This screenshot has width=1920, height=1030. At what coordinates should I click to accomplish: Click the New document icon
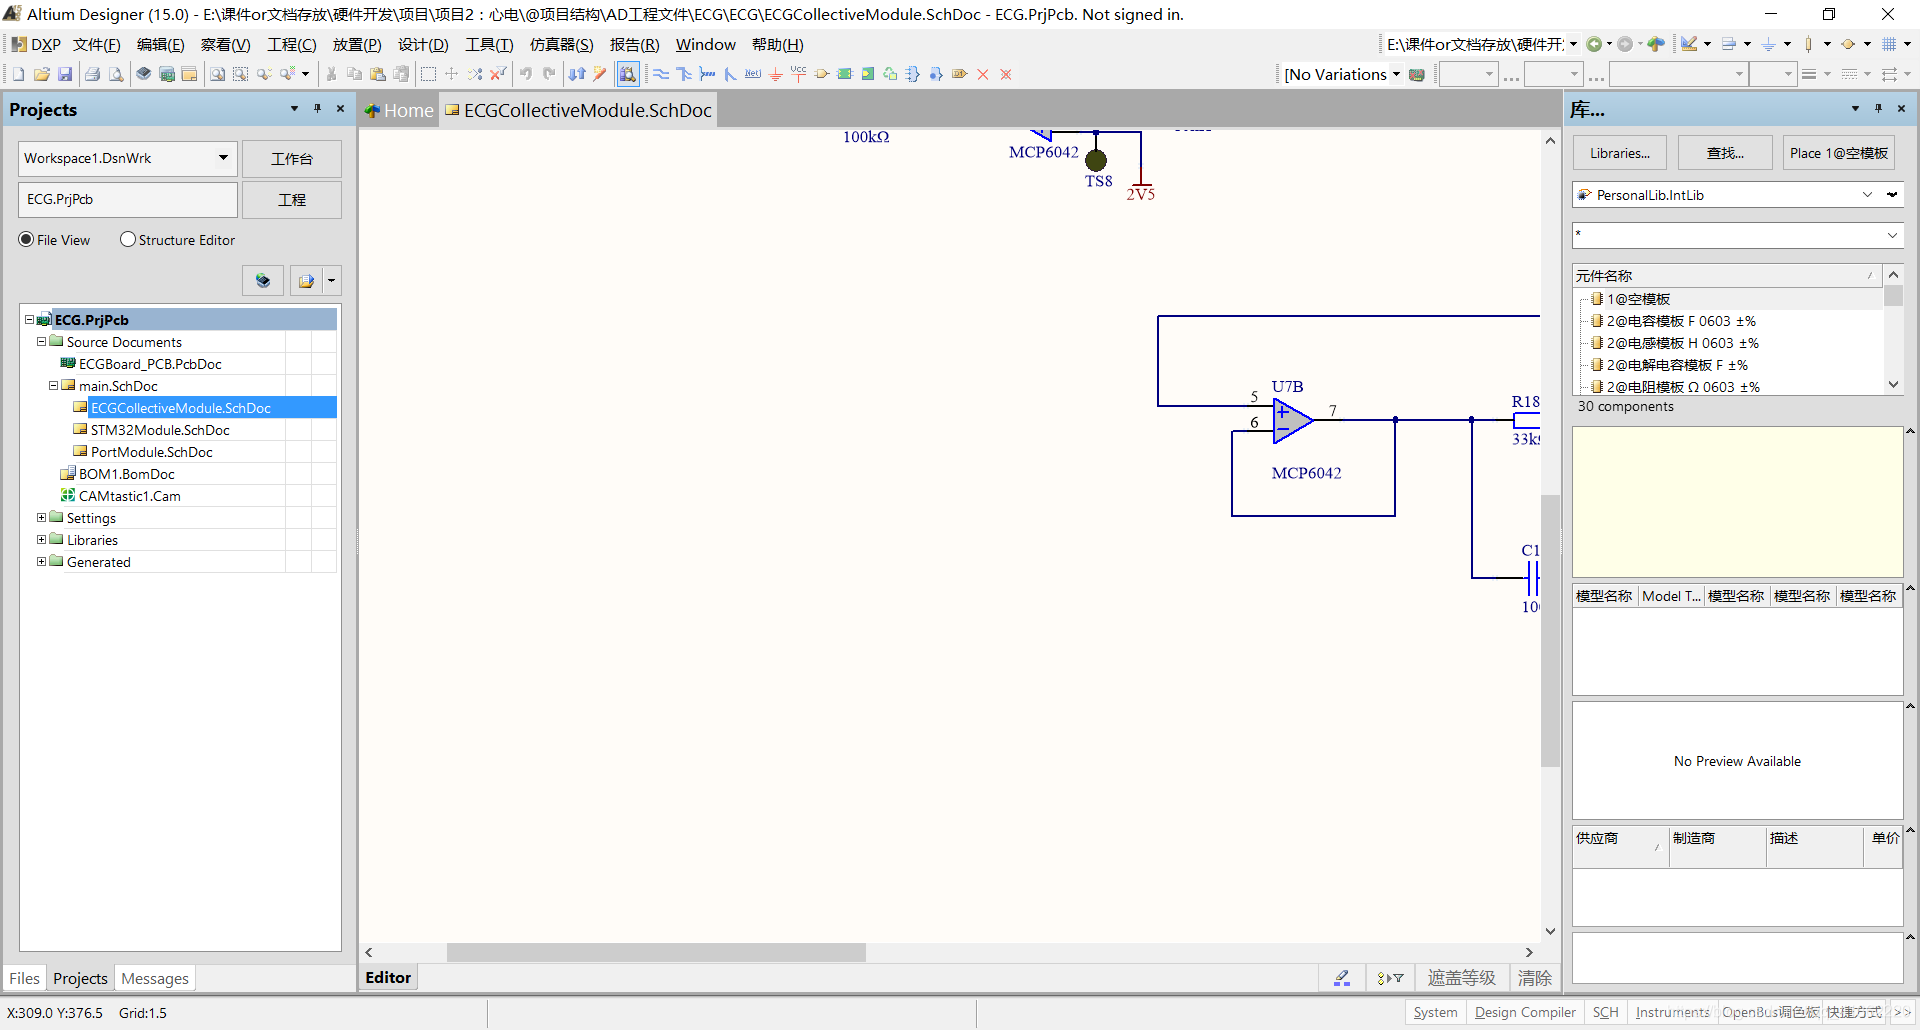coord(18,74)
